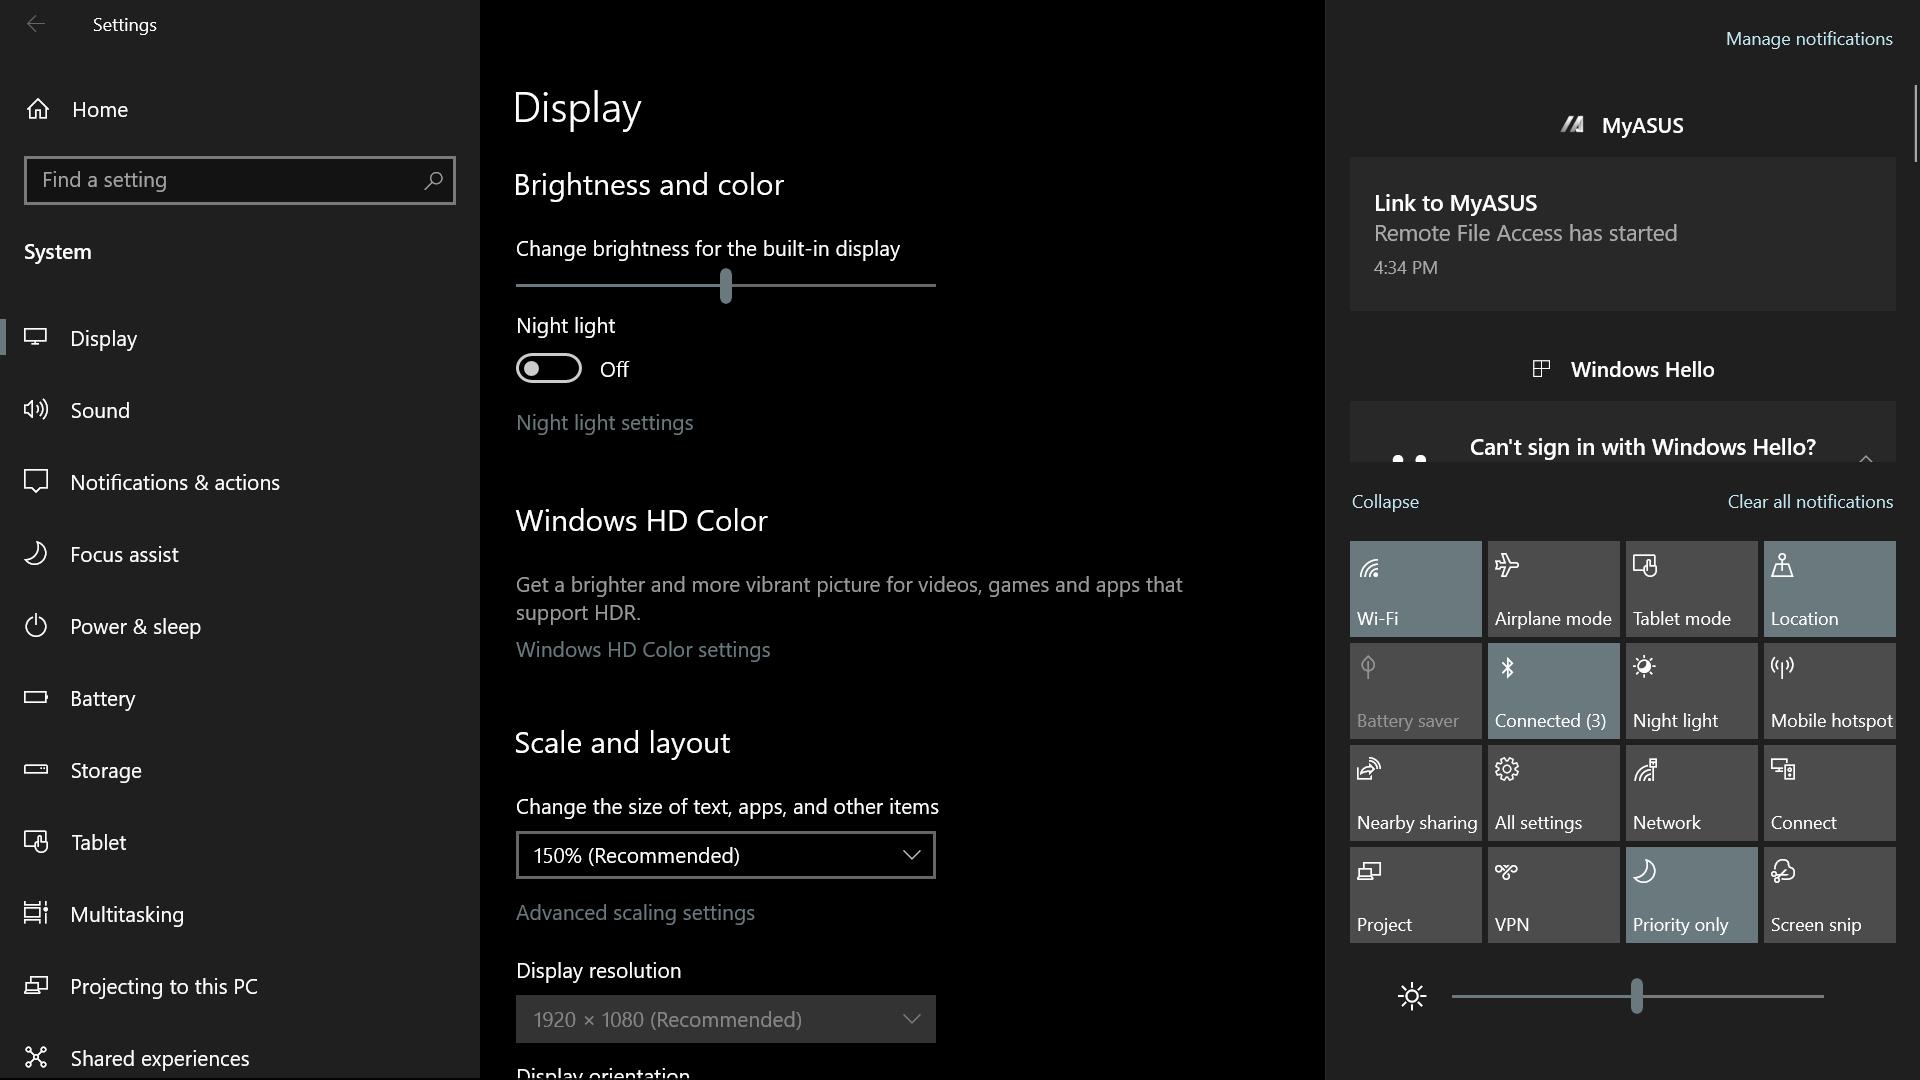Screen dimensions: 1920x1080
Task: Click the Battery sidebar icon
Action: coord(36,697)
